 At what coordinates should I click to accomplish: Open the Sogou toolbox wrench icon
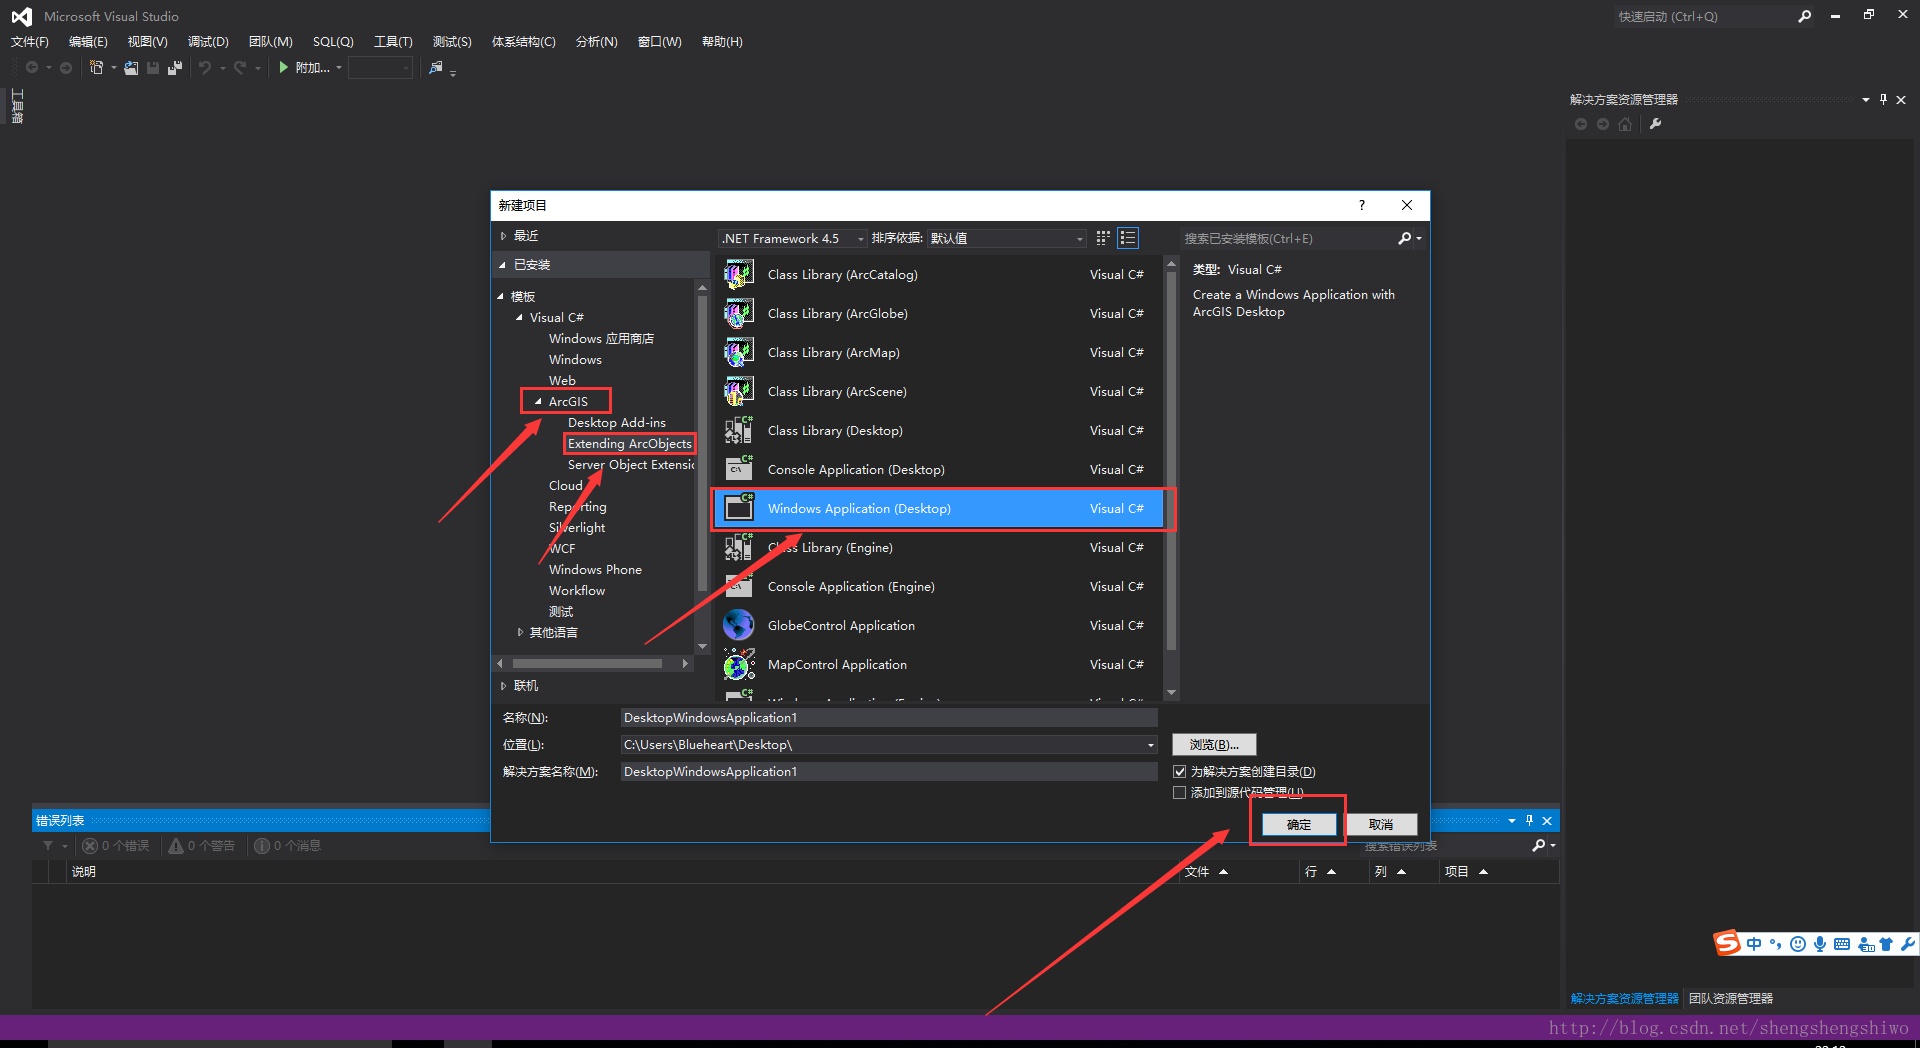[x=1907, y=944]
